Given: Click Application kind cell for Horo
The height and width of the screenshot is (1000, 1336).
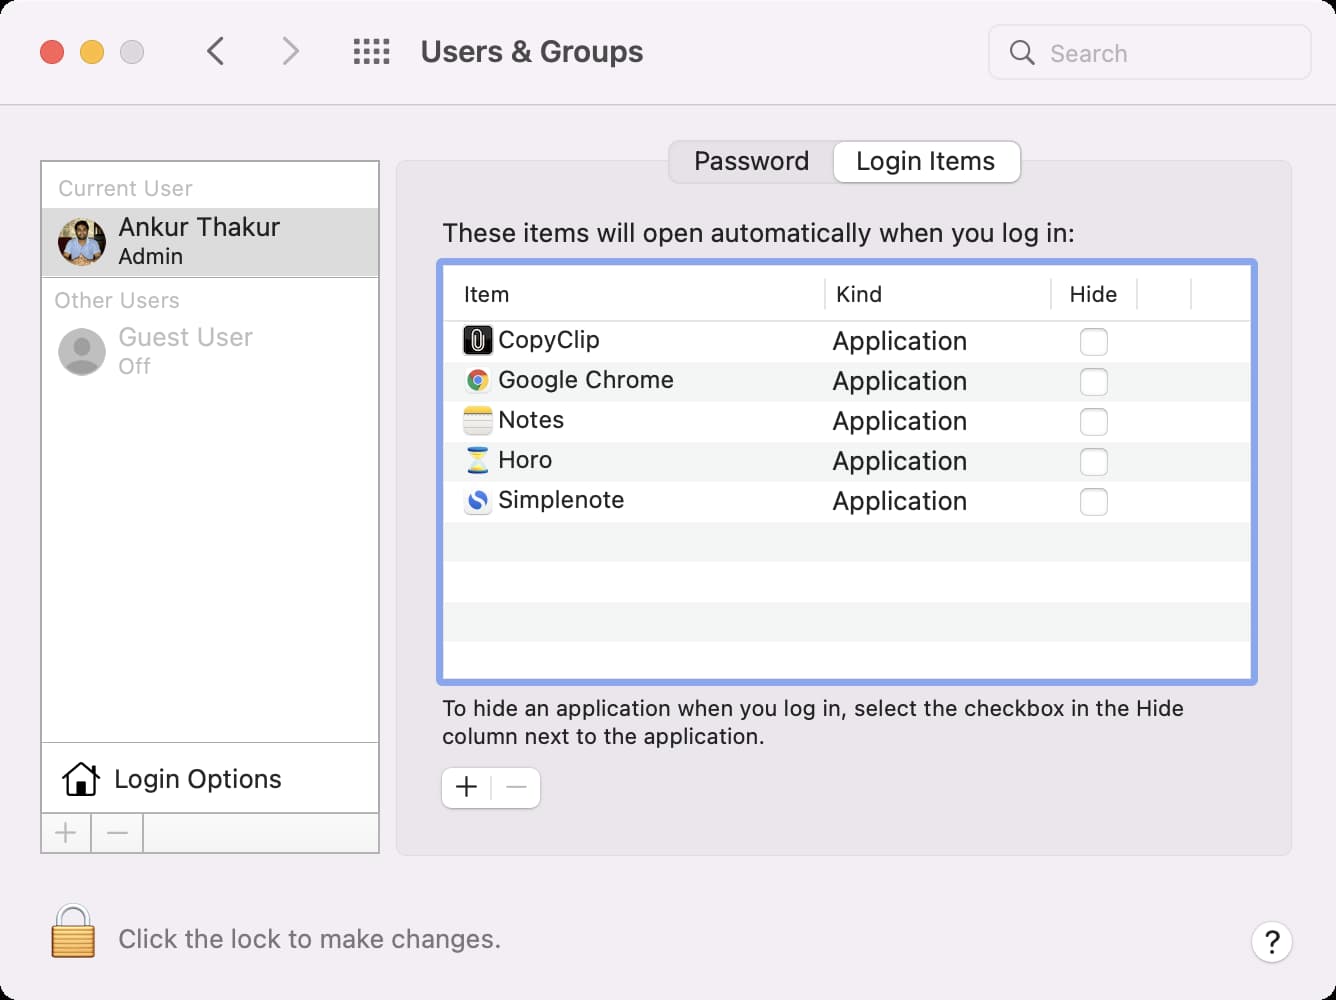Looking at the screenshot, I should (x=900, y=462).
